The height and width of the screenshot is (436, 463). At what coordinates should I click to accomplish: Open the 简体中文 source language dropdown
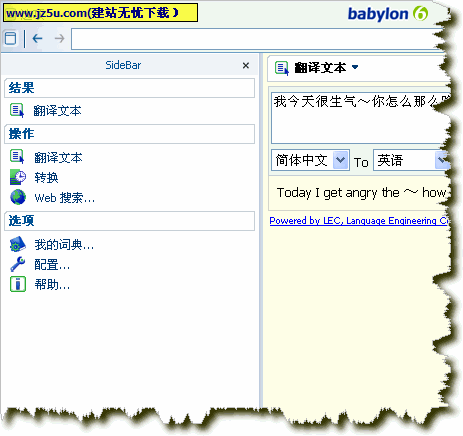click(x=340, y=160)
